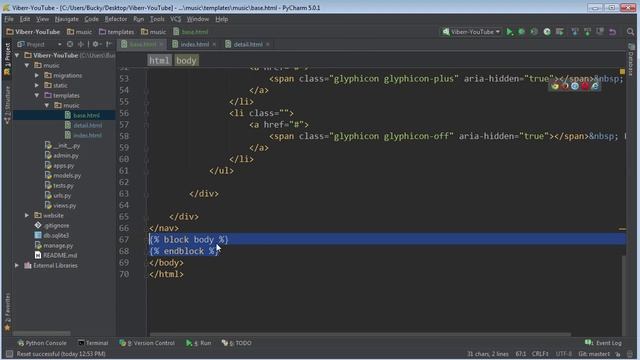Click the Run with Coverage icon
Image resolution: width=640 pixels, height=360 pixels.
(x=534, y=32)
